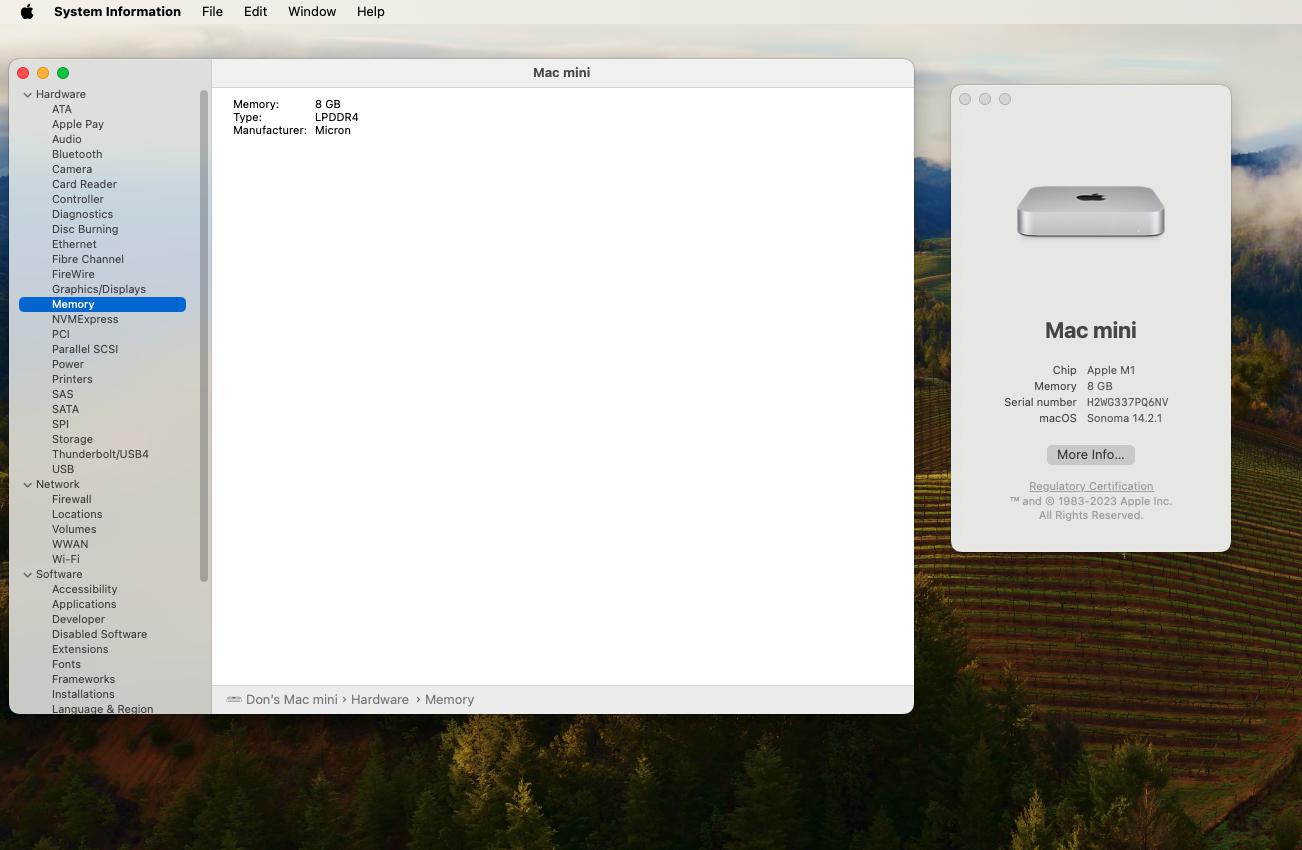The image size is (1302, 850).
Task: Select Bluetooth in the sidebar
Action: coord(77,154)
